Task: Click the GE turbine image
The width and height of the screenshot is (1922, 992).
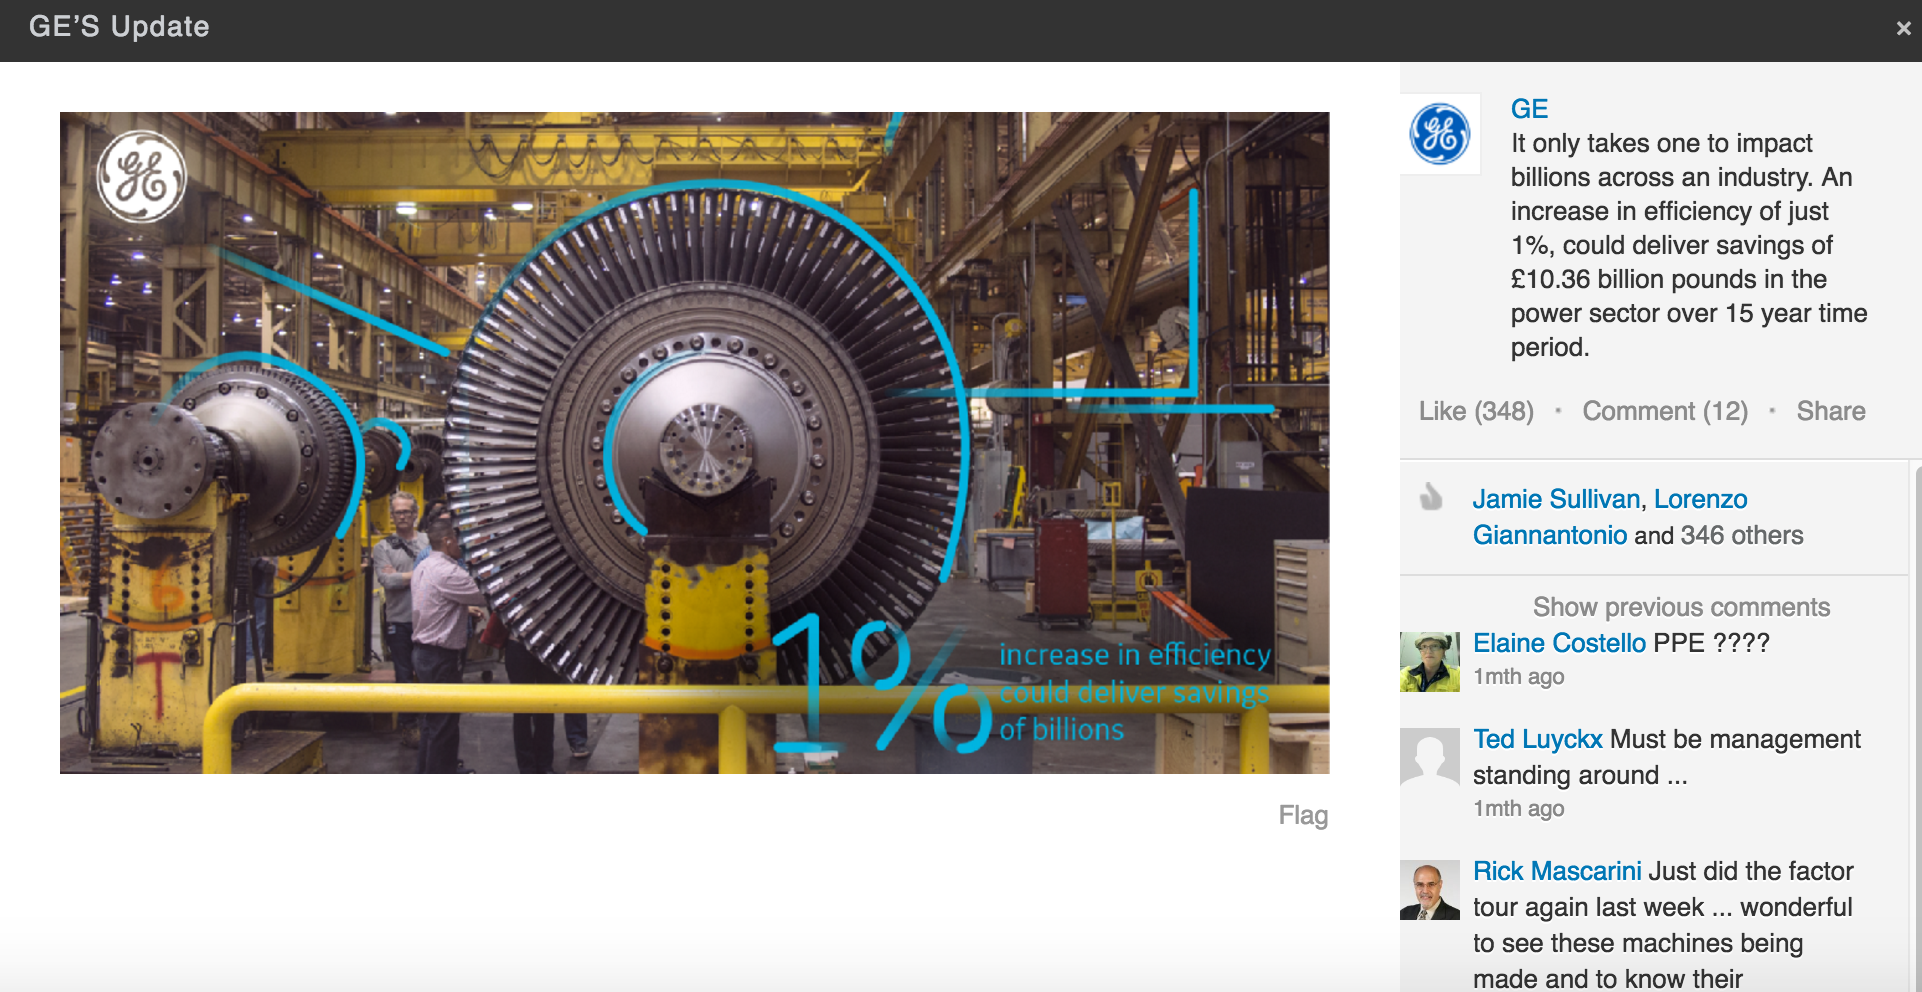Action: tap(694, 442)
